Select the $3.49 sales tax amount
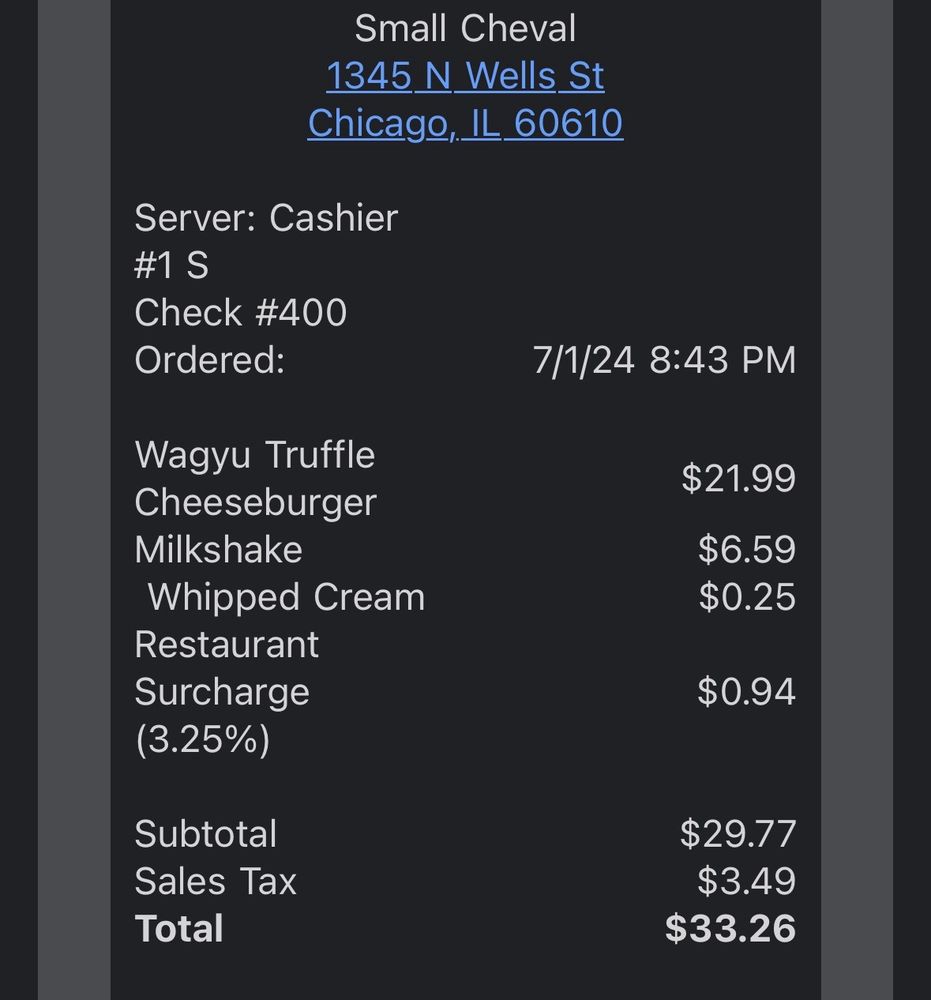 (x=746, y=881)
